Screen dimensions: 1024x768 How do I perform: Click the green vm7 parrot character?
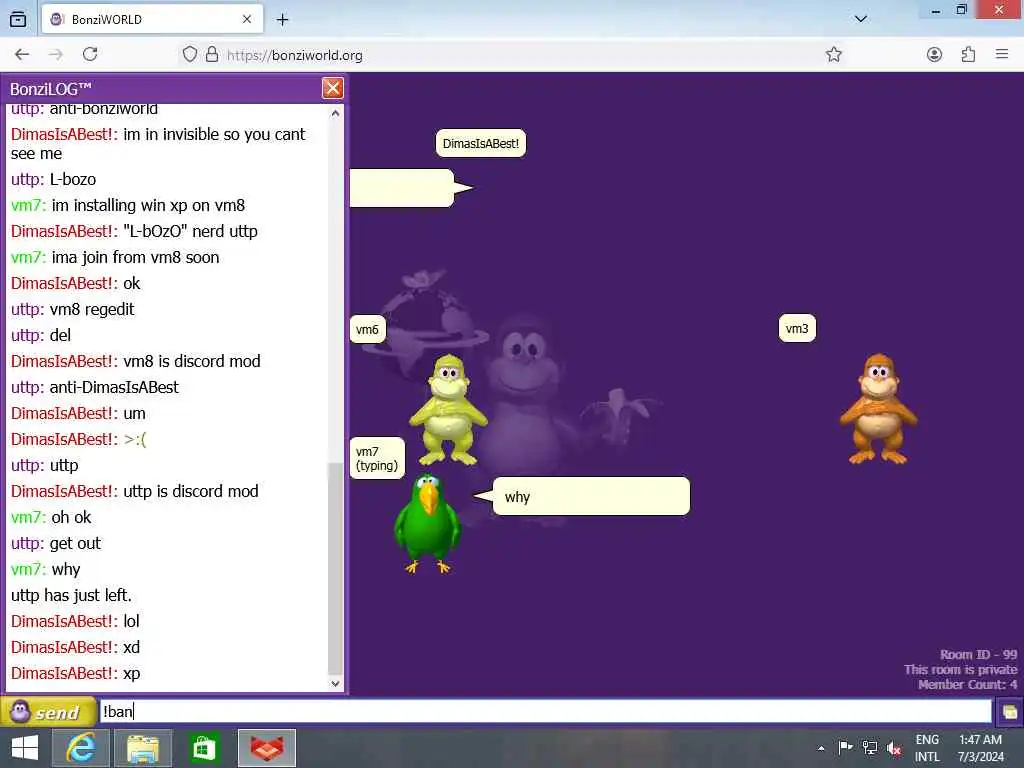coord(427,524)
